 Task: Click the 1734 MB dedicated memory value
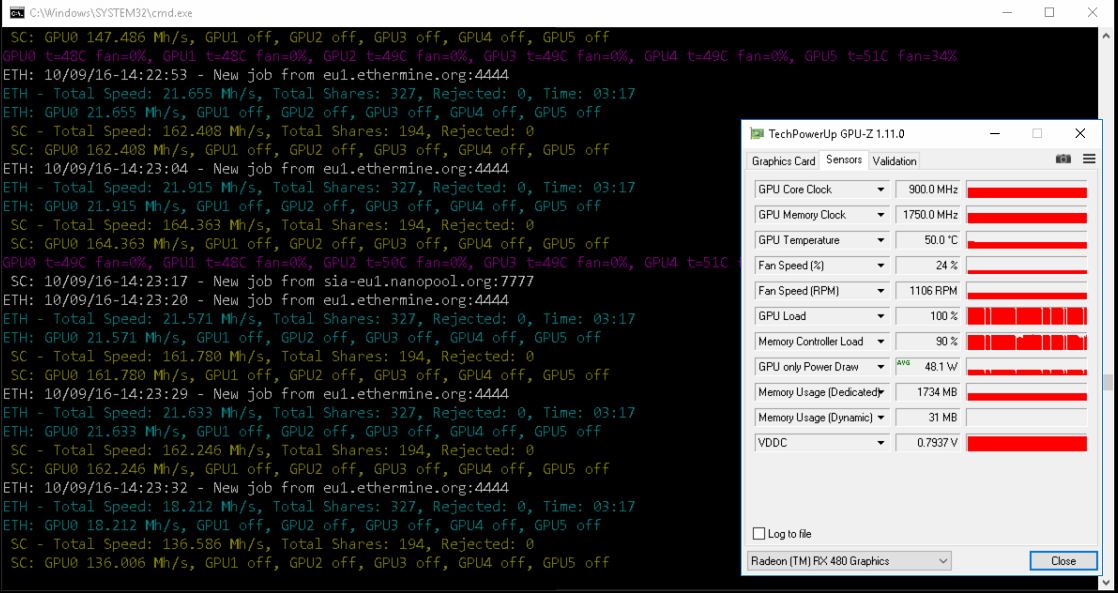pyautogui.click(x=927, y=392)
